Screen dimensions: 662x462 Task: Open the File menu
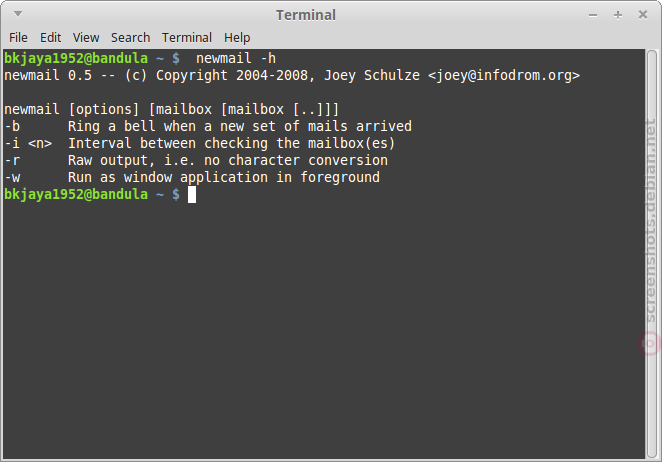point(18,38)
